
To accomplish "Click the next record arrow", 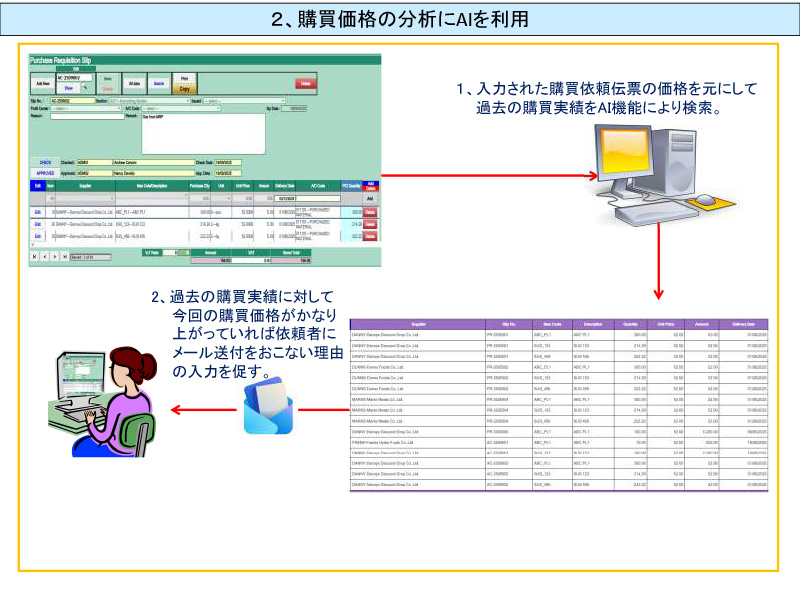I will coord(55,256).
